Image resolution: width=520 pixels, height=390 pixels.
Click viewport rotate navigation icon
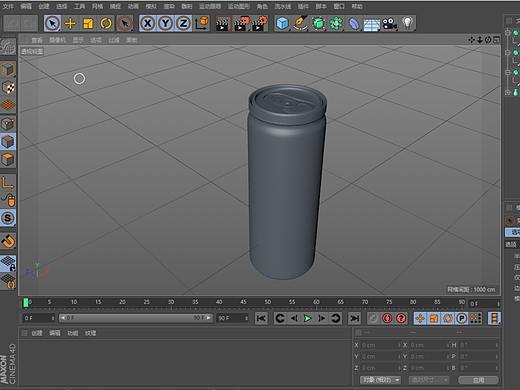488,40
